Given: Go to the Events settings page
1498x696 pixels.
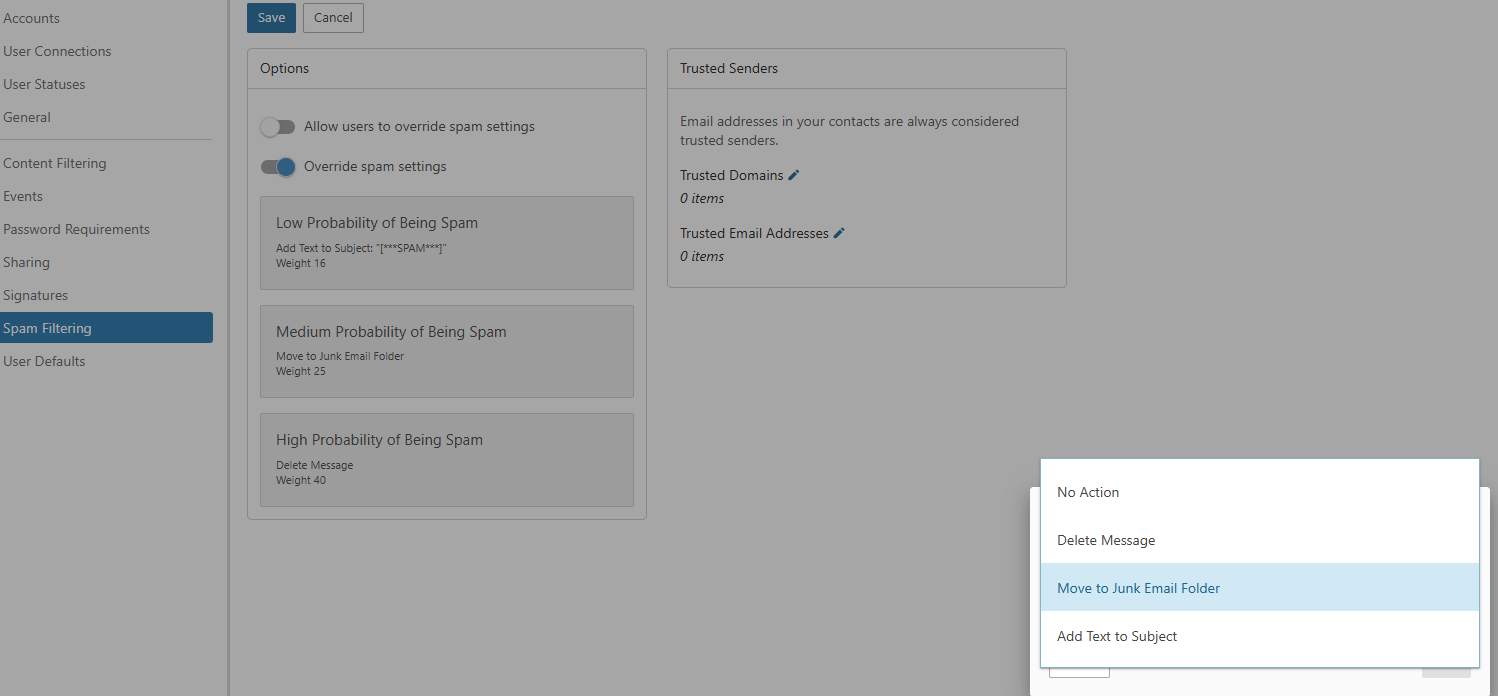Looking at the screenshot, I should pyautogui.click(x=23, y=196).
